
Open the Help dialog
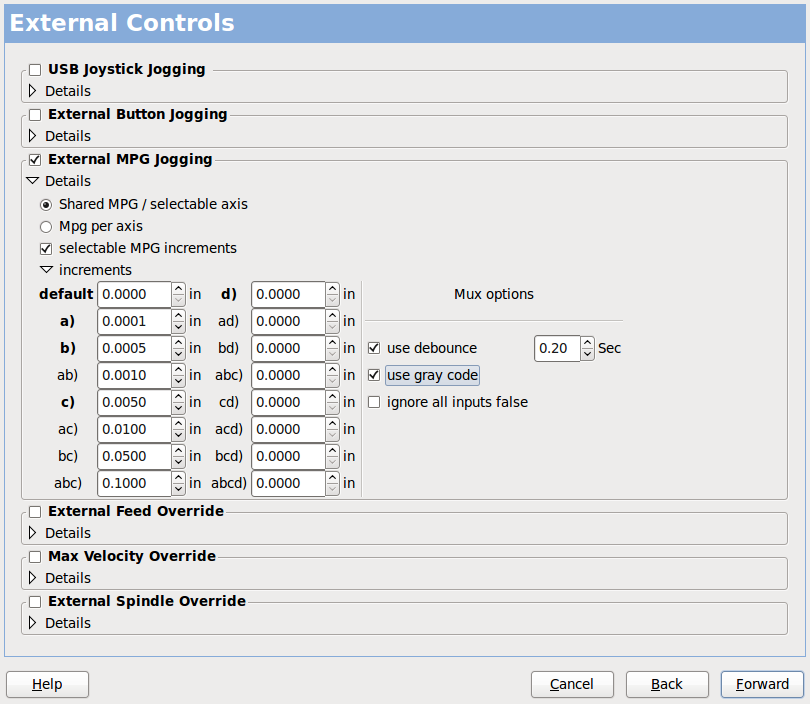pyautogui.click(x=47, y=684)
